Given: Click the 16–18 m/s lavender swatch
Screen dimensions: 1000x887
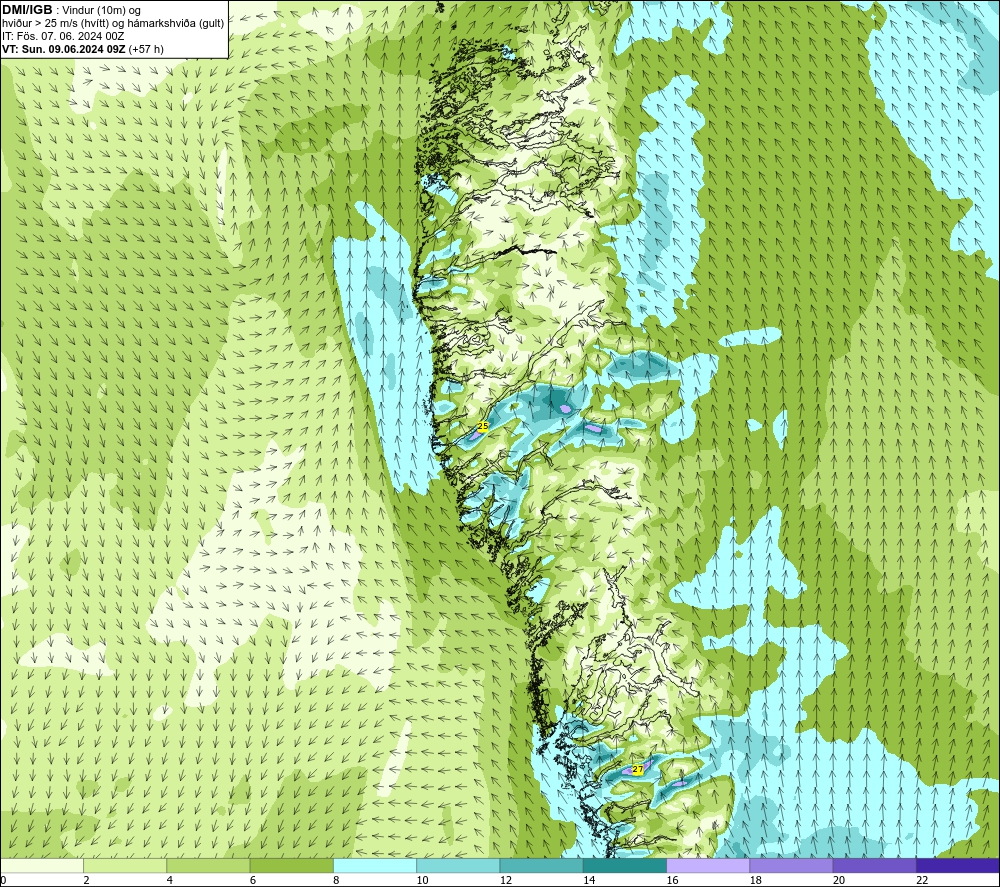Looking at the screenshot, I should [708, 865].
